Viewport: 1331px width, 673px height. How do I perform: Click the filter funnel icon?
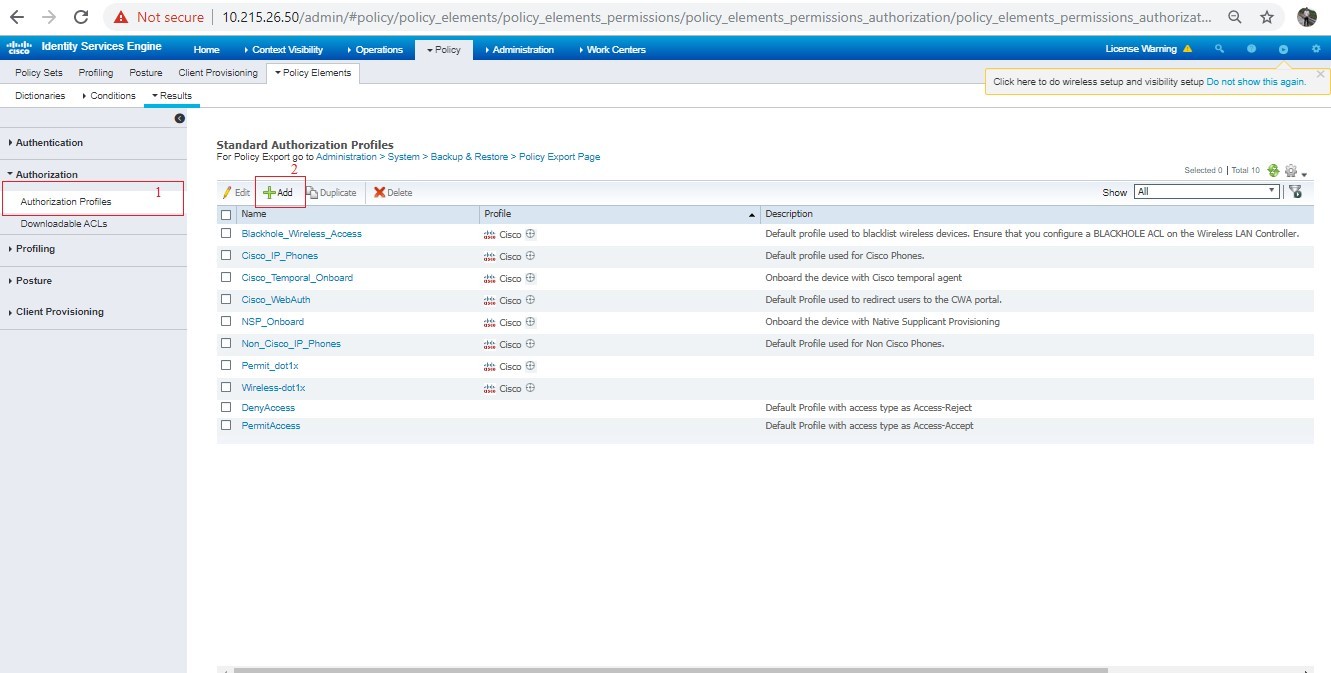pos(1295,192)
